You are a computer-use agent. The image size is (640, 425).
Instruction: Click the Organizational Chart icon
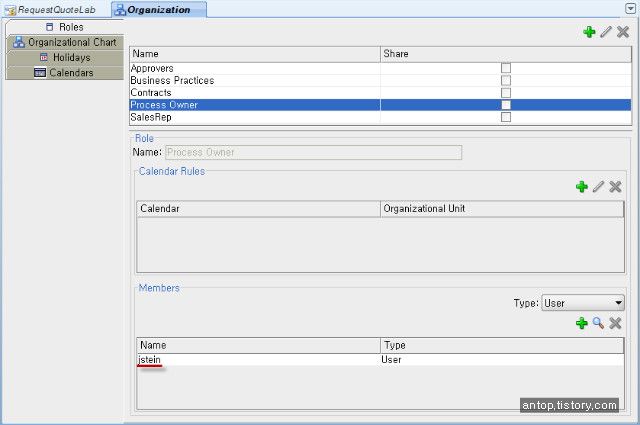click(x=19, y=42)
